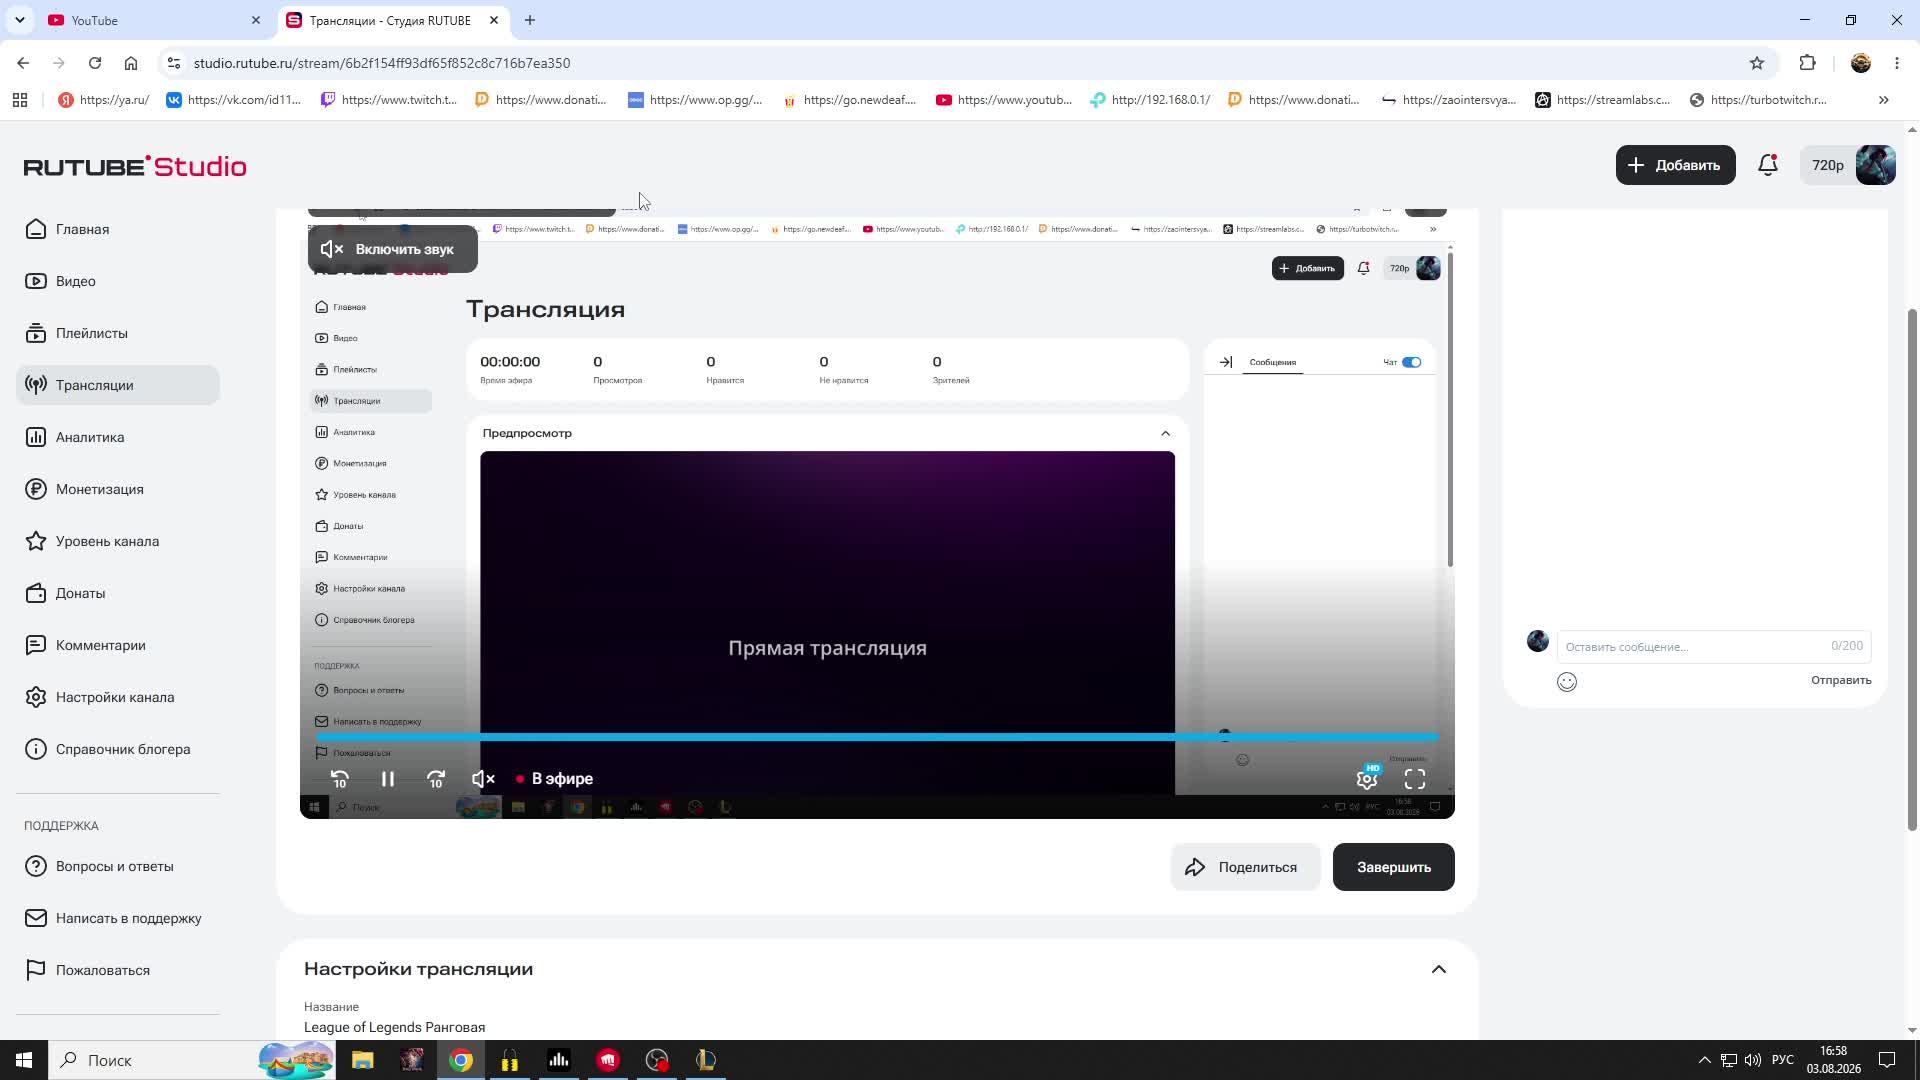Screen dimensions: 1920x1080
Task: Click the browser home button
Action: [131, 63]
